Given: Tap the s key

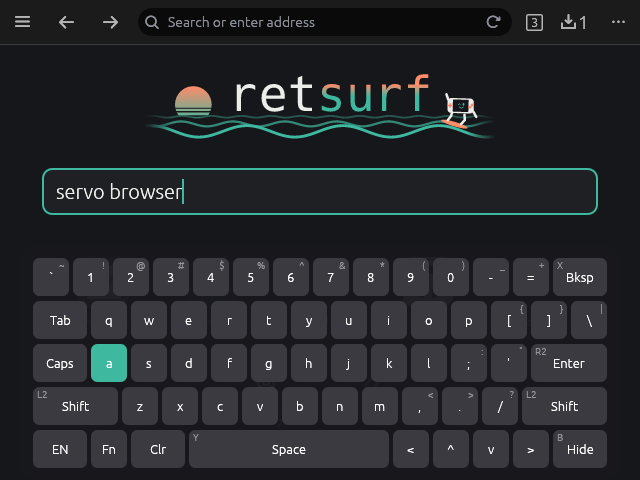Looking at the screenshot, I should [x=149, y=363].
